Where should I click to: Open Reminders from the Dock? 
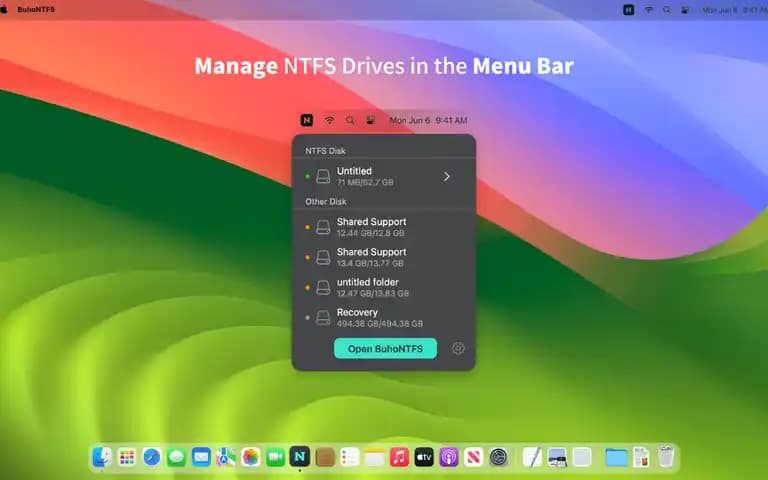(350, 457)
